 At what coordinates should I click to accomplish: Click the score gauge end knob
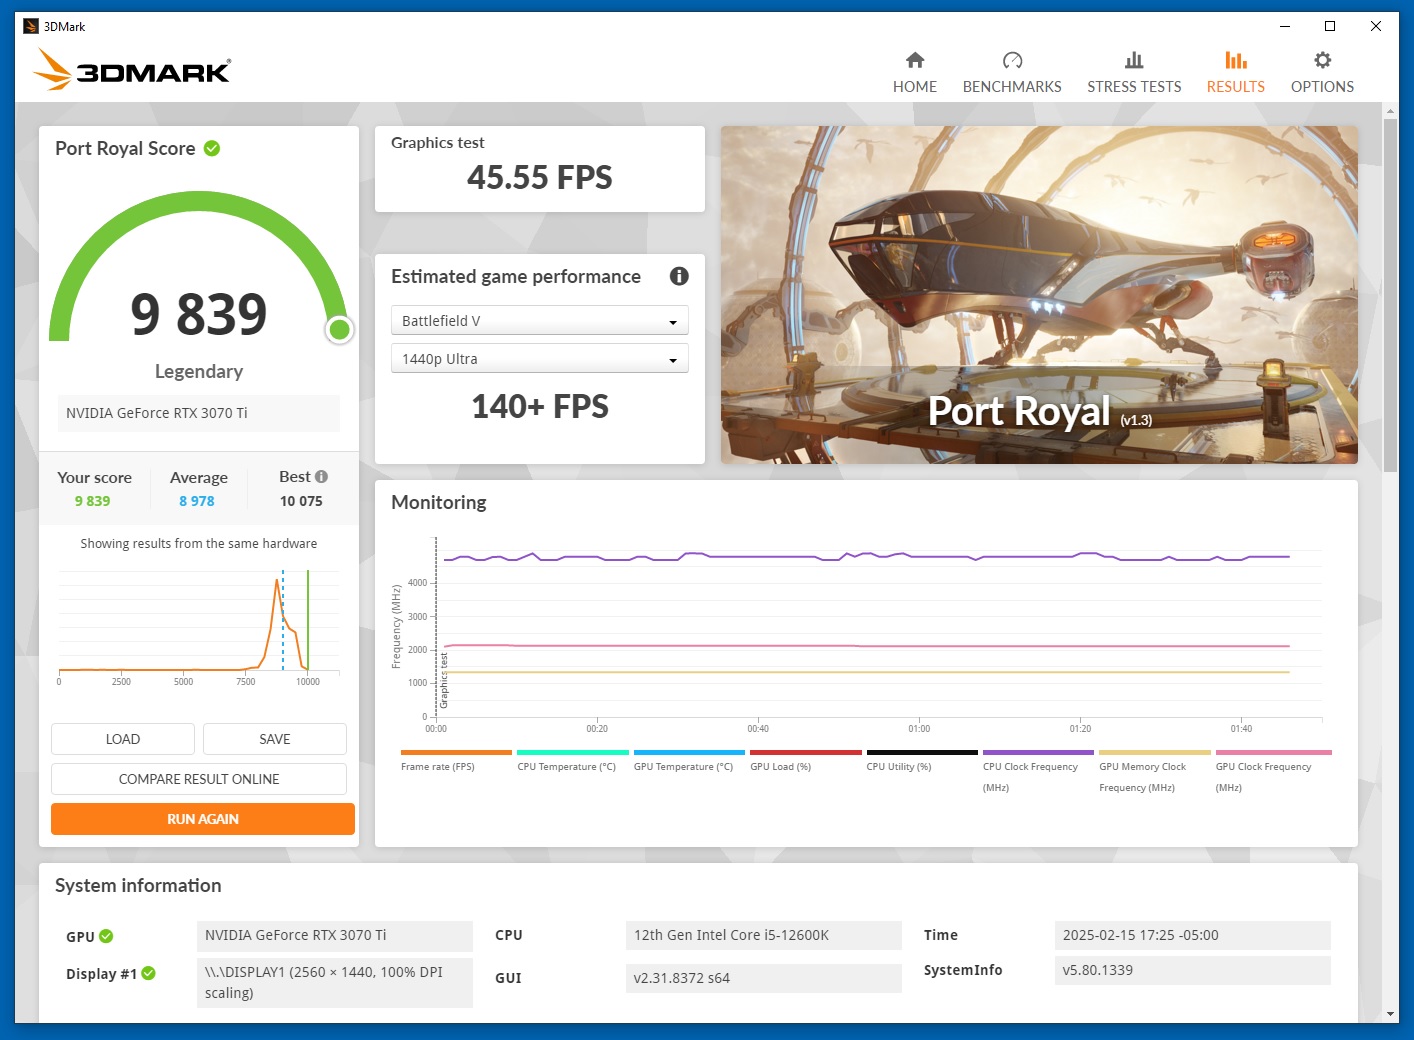coord(340,329)
